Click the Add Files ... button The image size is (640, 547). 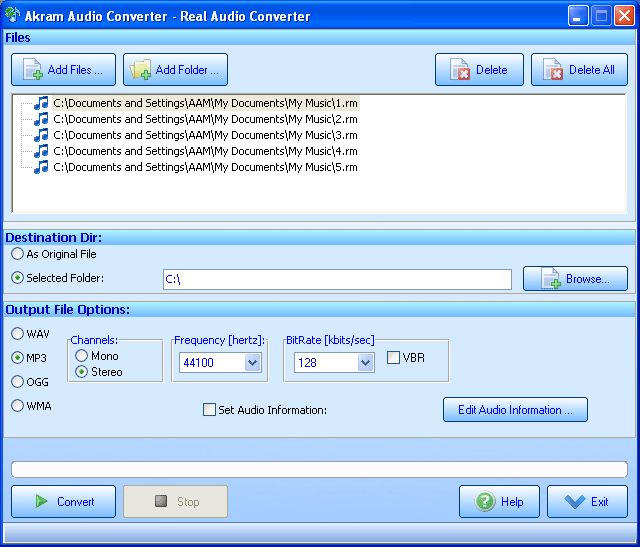click(x=63, y=69)
